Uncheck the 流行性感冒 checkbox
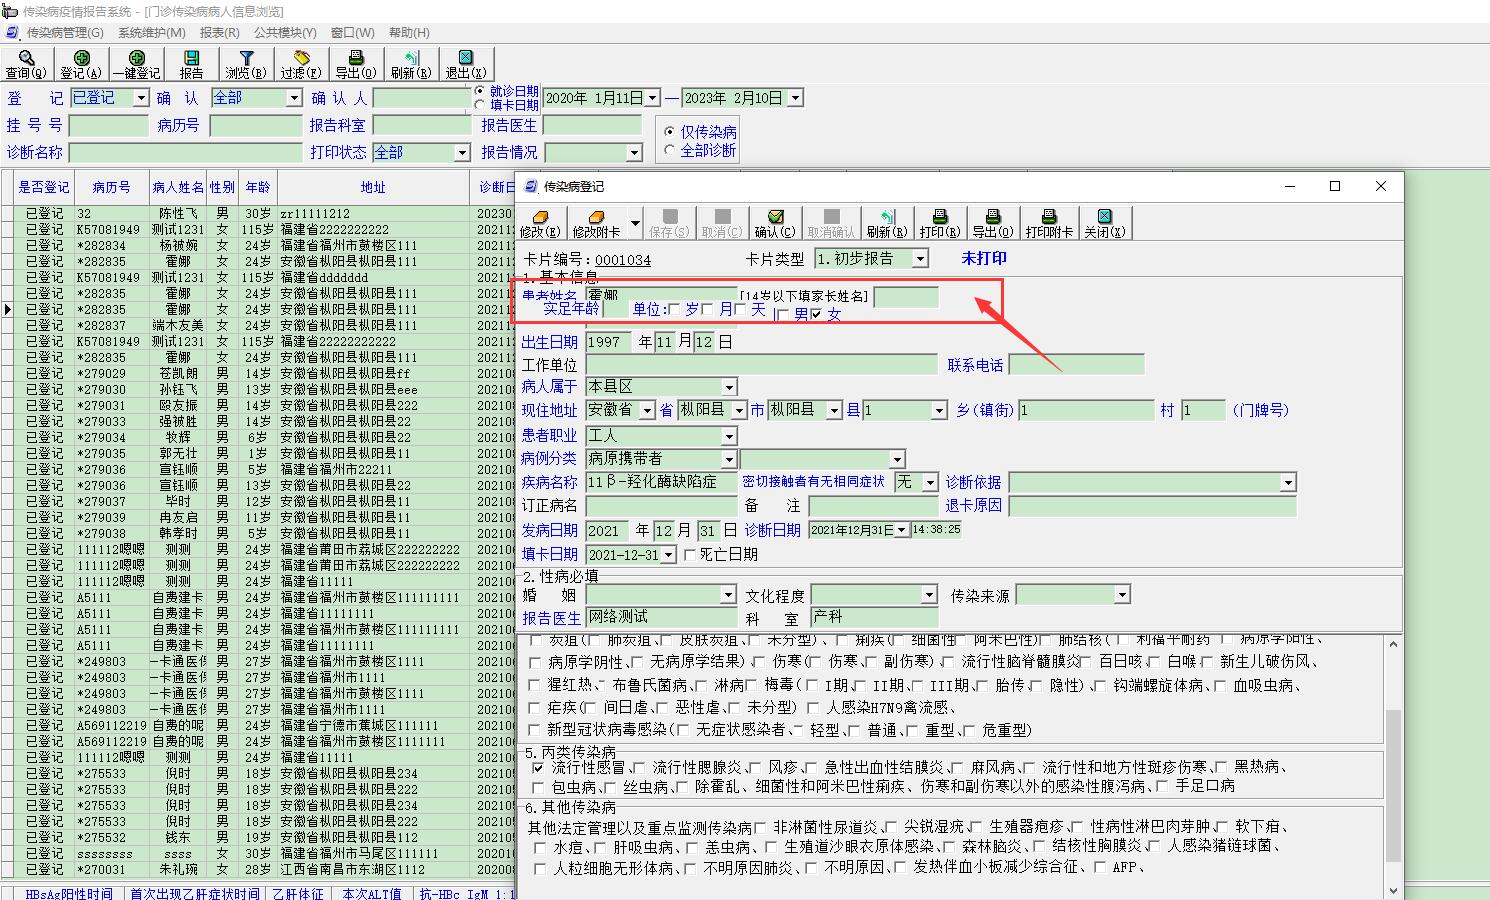 [x=539, y=768]
